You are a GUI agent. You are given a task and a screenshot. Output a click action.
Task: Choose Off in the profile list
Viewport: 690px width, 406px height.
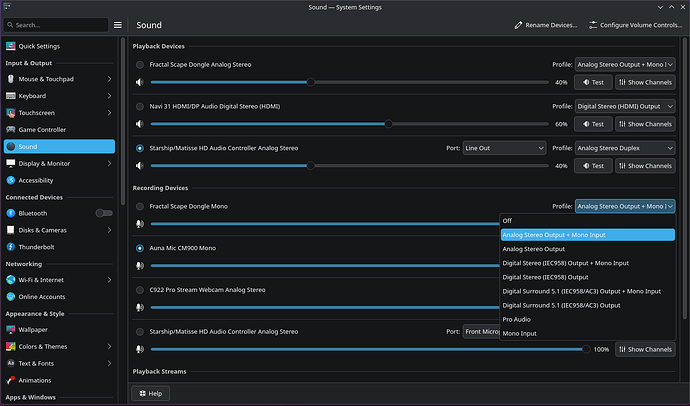point(587,221)
